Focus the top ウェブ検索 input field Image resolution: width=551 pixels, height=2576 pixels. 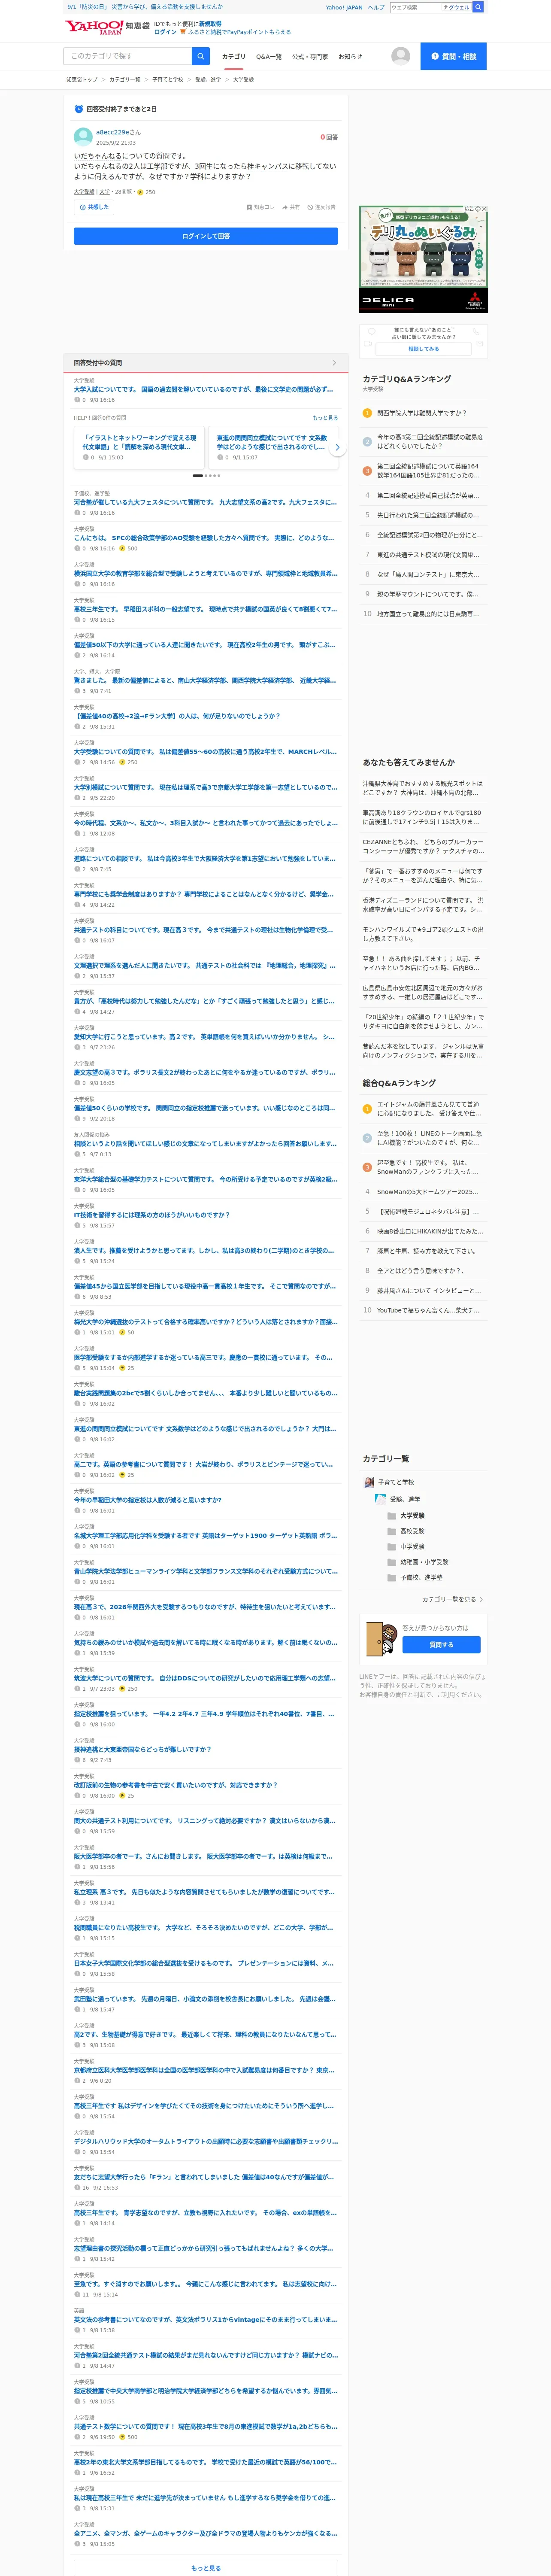point(415,7)
